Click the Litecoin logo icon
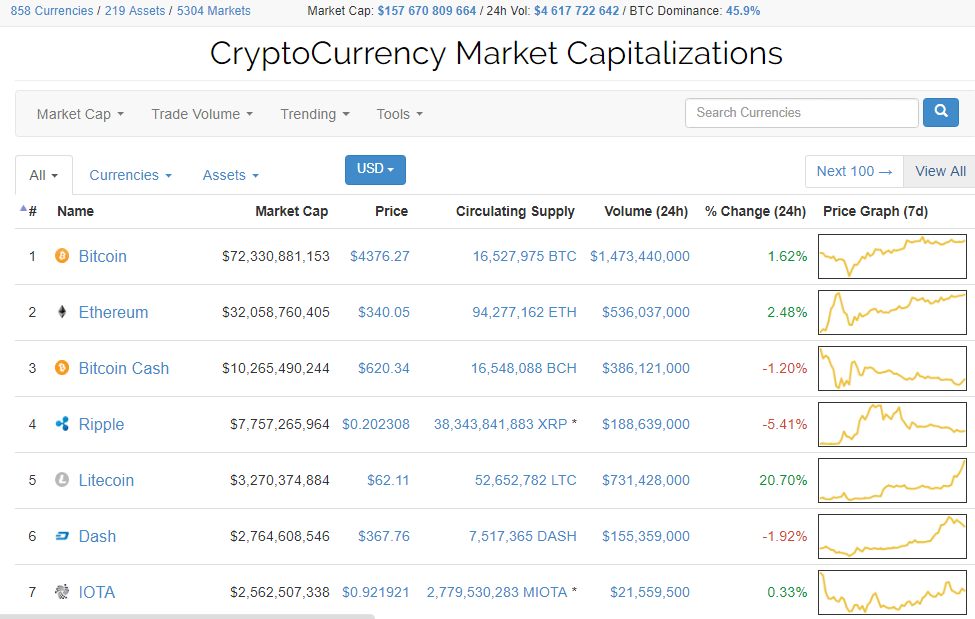Viewport: 975px width, 619px height. [62, 480]
